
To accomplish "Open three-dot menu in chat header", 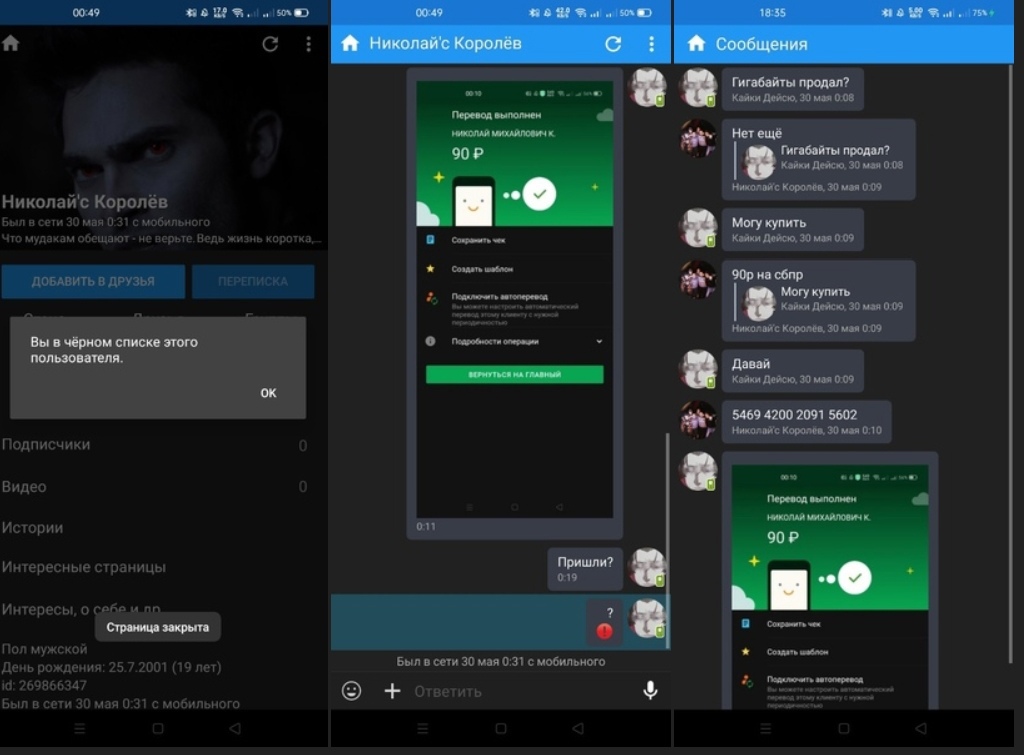I will pos(651,44).
